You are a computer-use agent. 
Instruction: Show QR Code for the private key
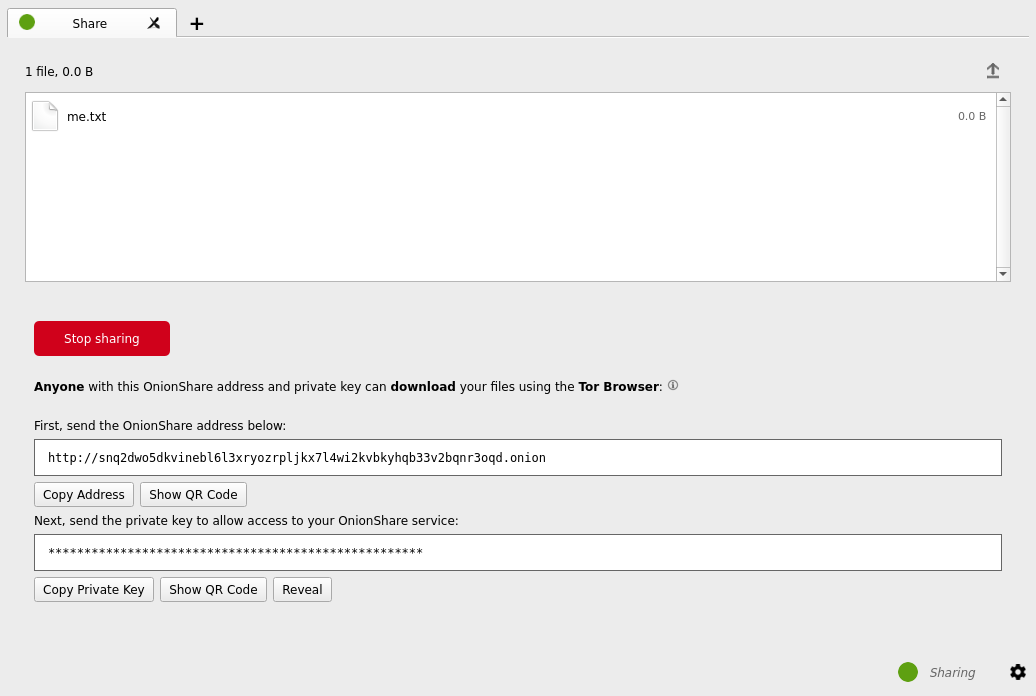[x=213, y=589]
